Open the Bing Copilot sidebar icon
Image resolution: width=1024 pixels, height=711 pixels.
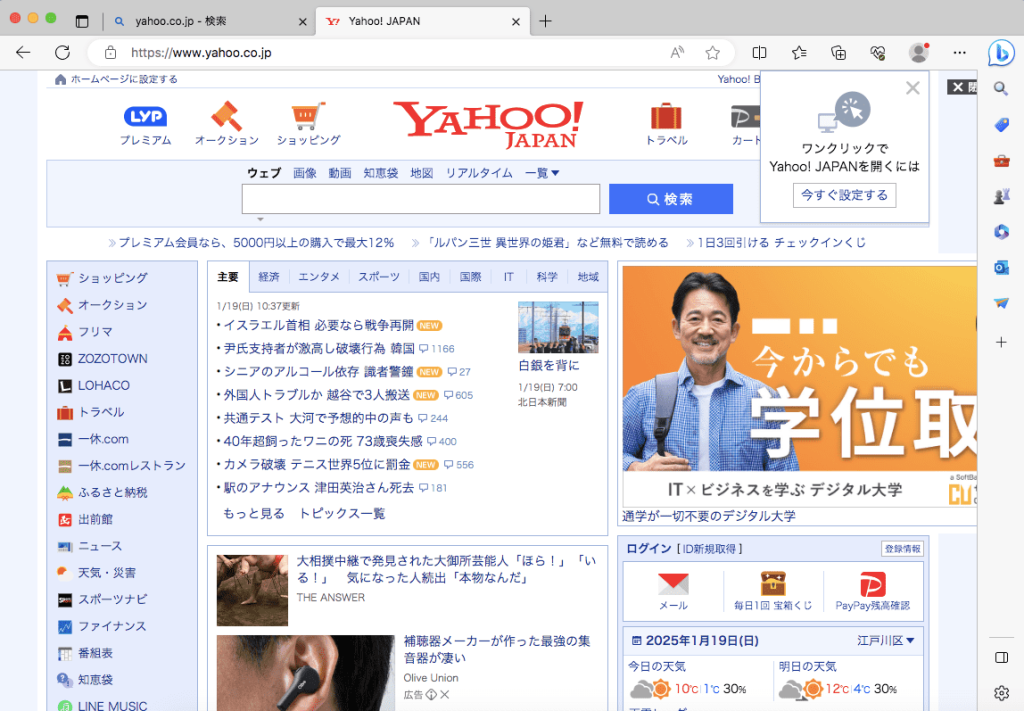(1001, 53)
